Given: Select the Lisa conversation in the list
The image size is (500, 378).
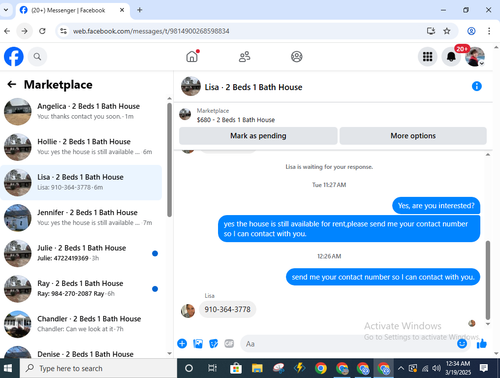Looking at the screenshot, I should tap(81, 182).
